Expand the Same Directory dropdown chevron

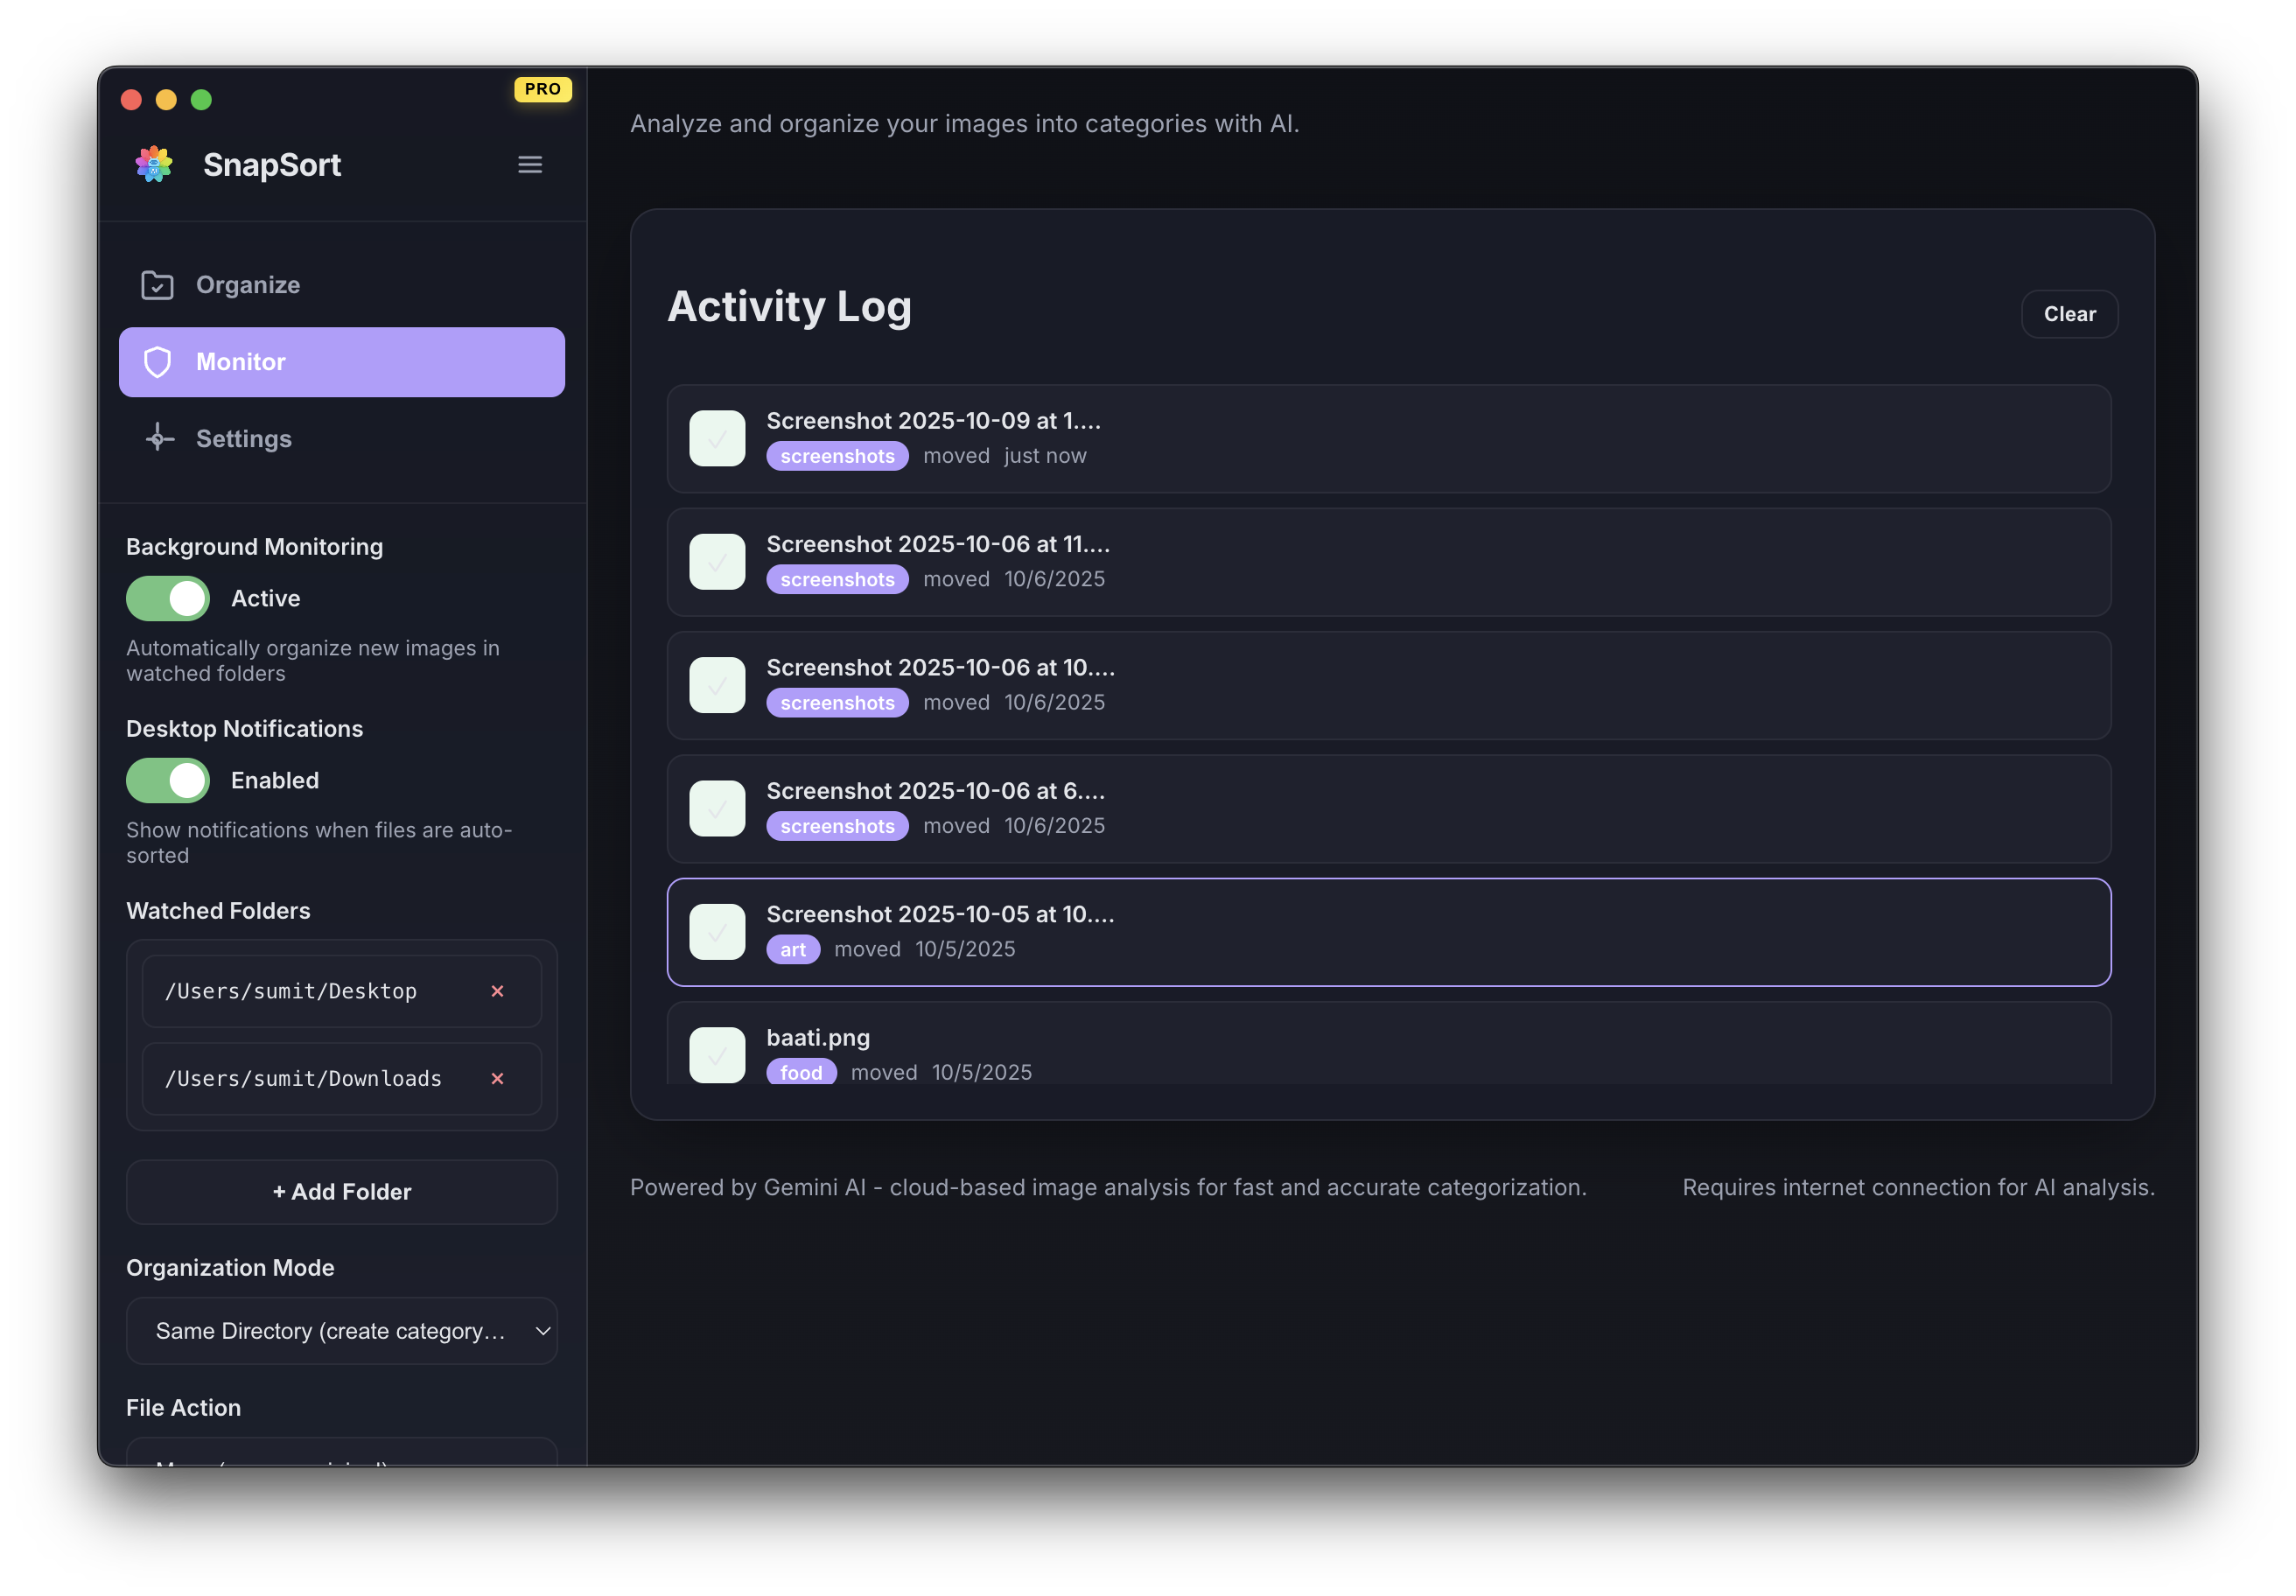543,1331
